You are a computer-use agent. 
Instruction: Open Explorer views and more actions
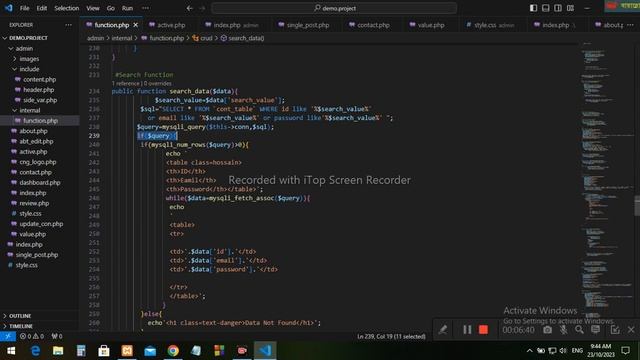coord(69,25)
